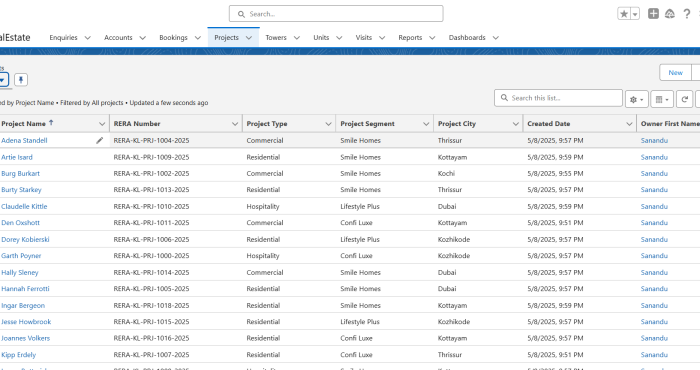Screen dimensions: 700x370
Task: Open Garth Poyner project record
Action: (x=21, y=256)
